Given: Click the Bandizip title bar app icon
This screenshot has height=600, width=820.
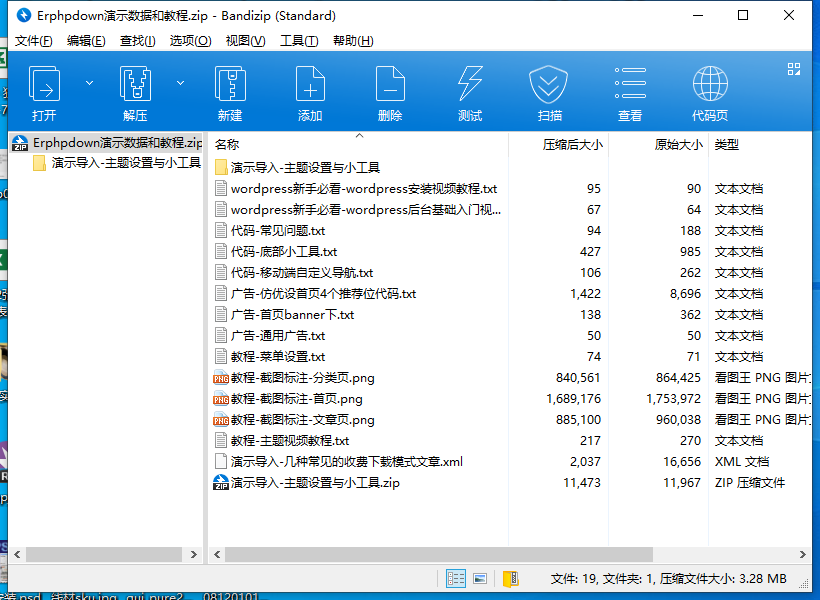Looking at the screenshot, I should 24,15.
